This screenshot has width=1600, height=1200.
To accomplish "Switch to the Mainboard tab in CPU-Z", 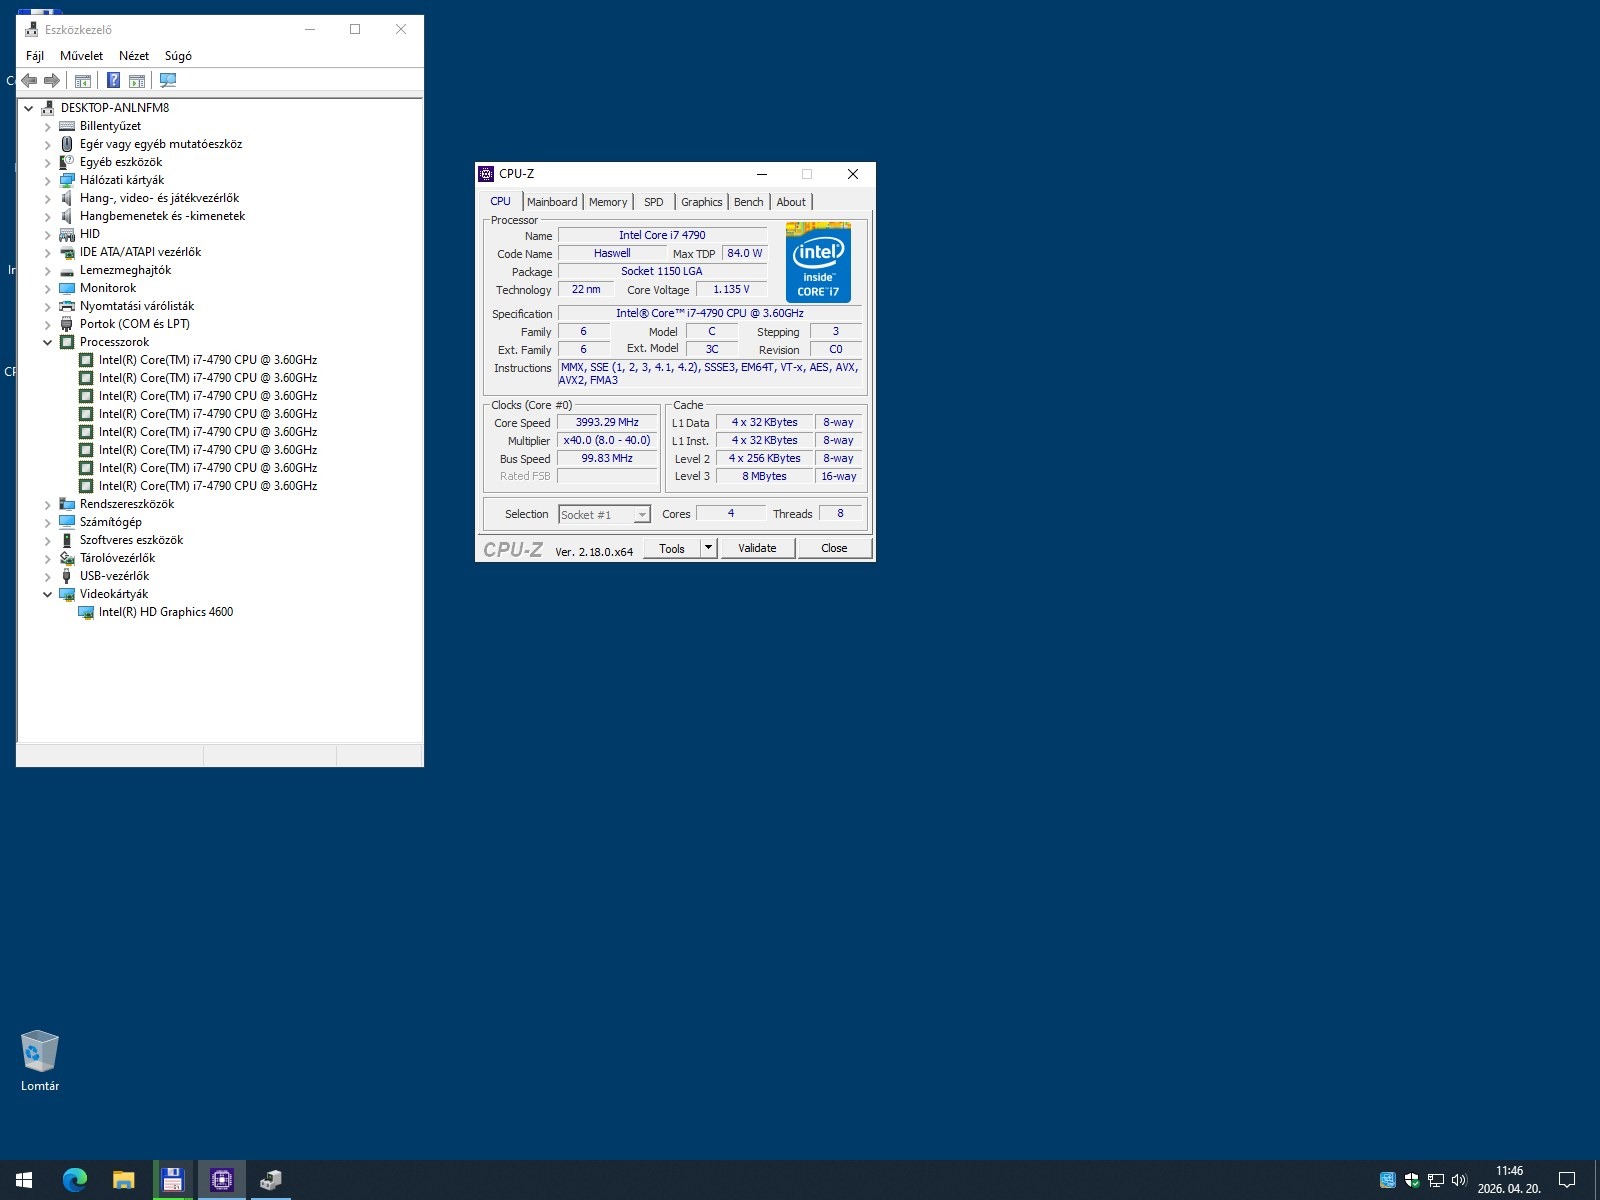I will pyautogui.click(x=552, y=202).
